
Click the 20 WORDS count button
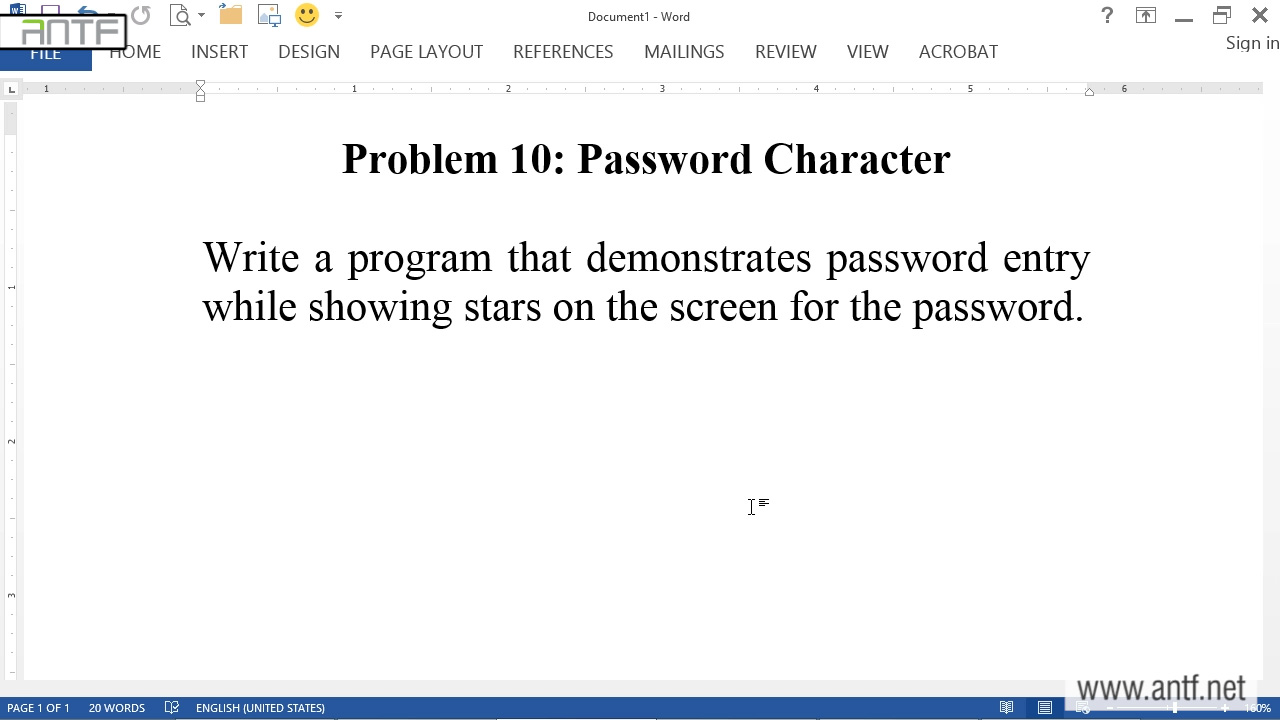(x=117, y=708)
